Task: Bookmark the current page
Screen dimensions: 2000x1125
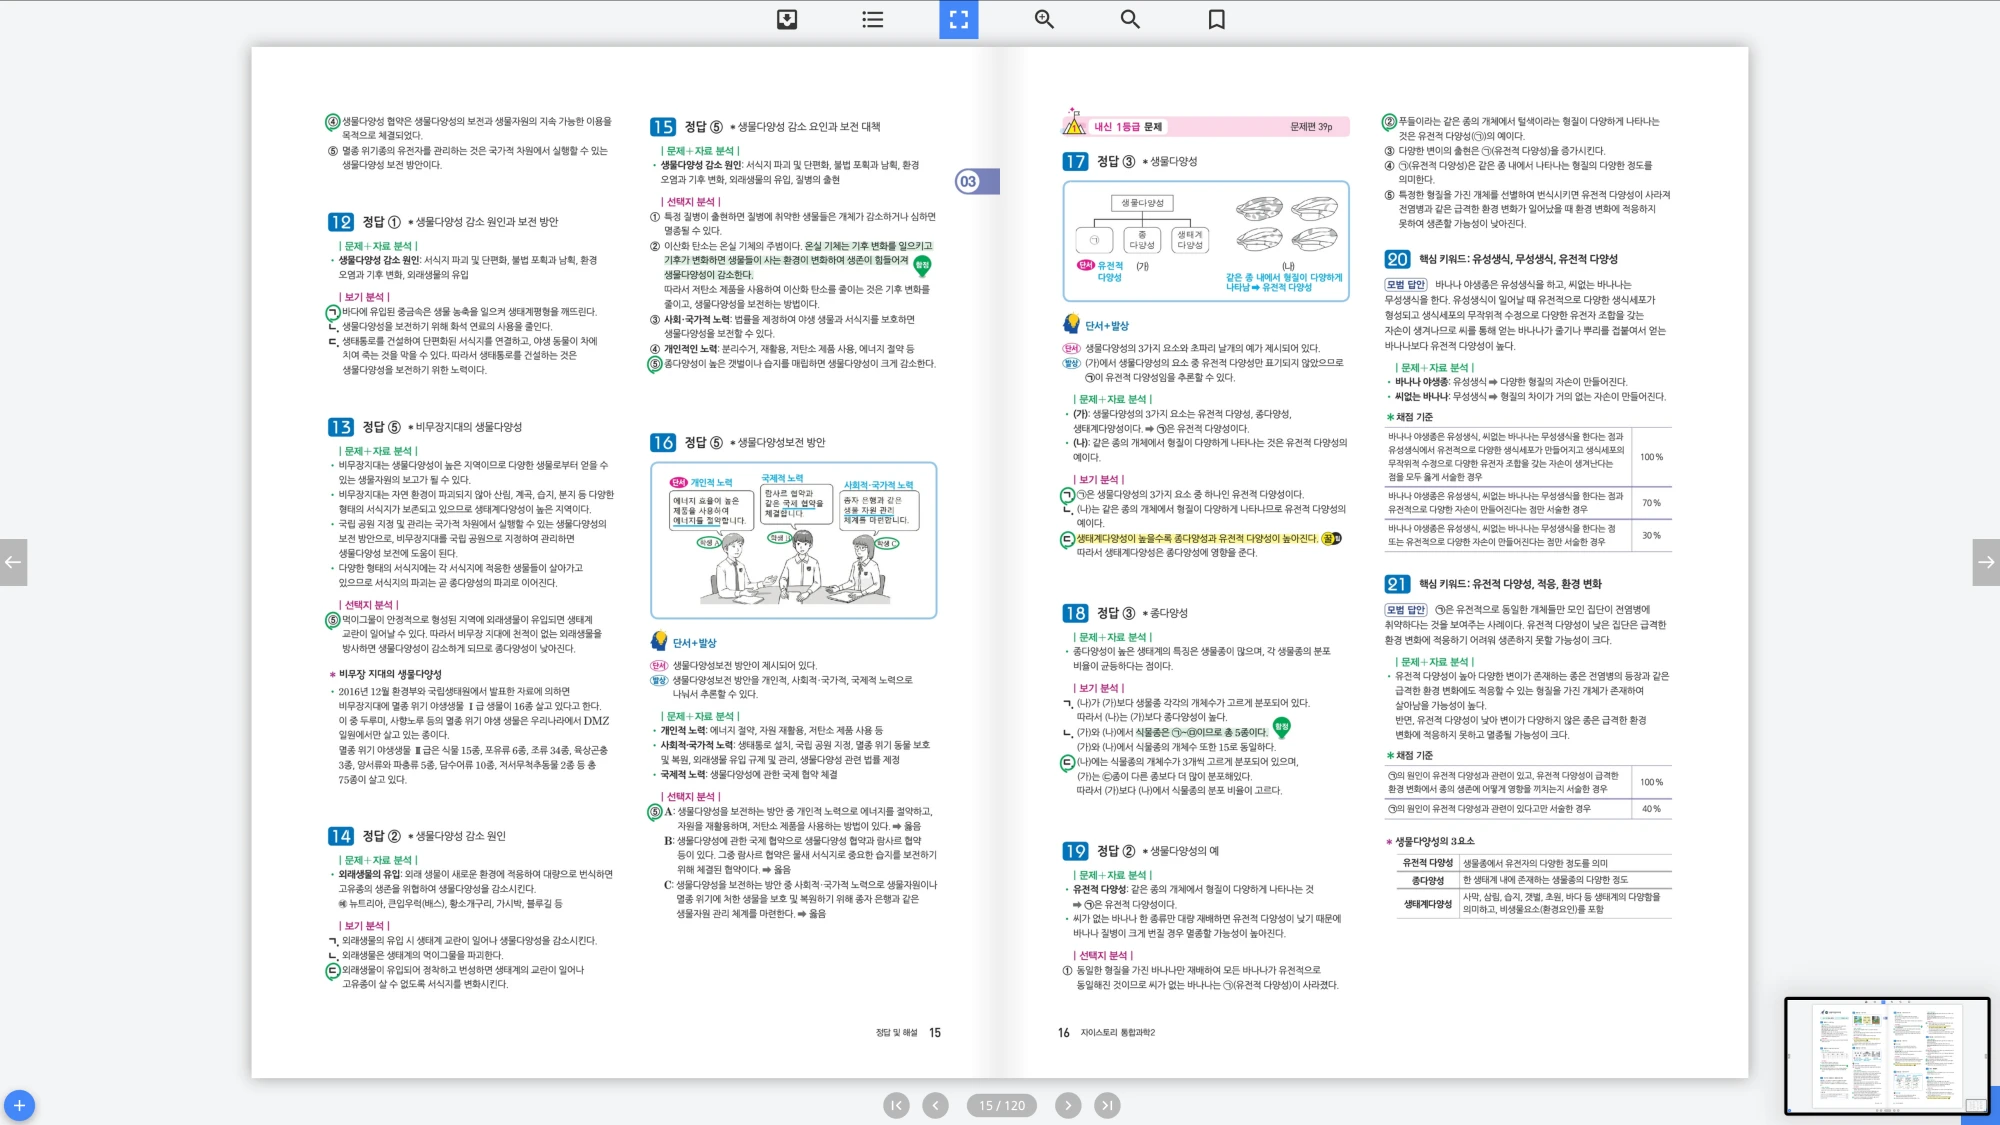Action: 1216,19
